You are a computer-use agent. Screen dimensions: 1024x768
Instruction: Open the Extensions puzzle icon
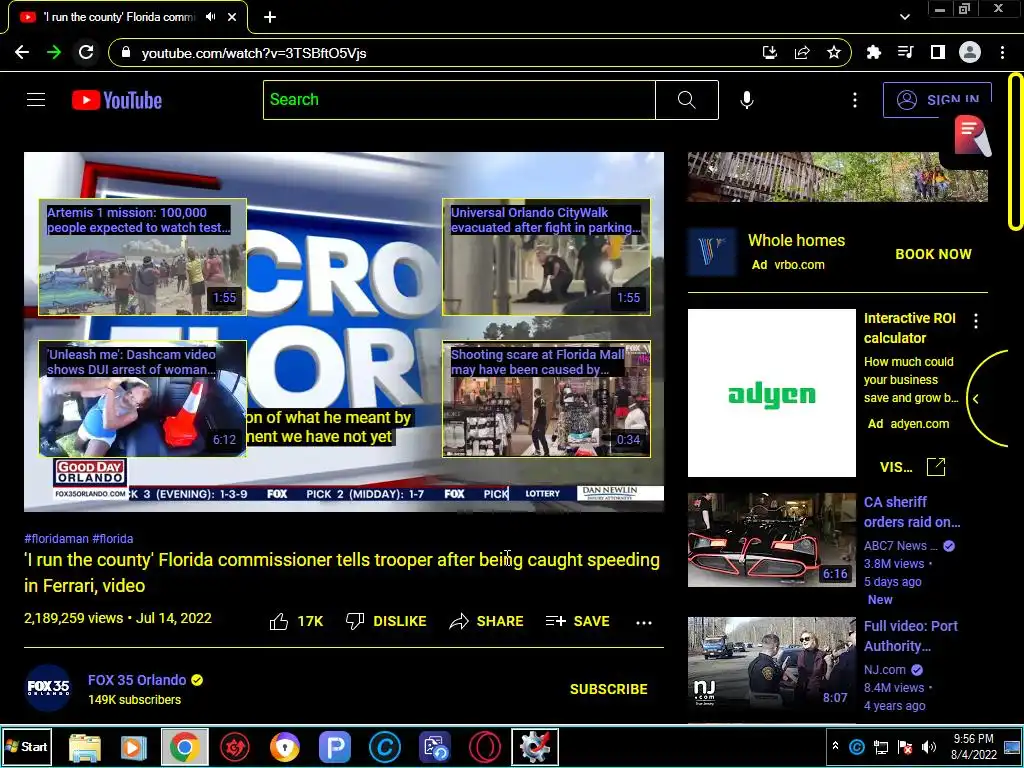coord(874,53)
